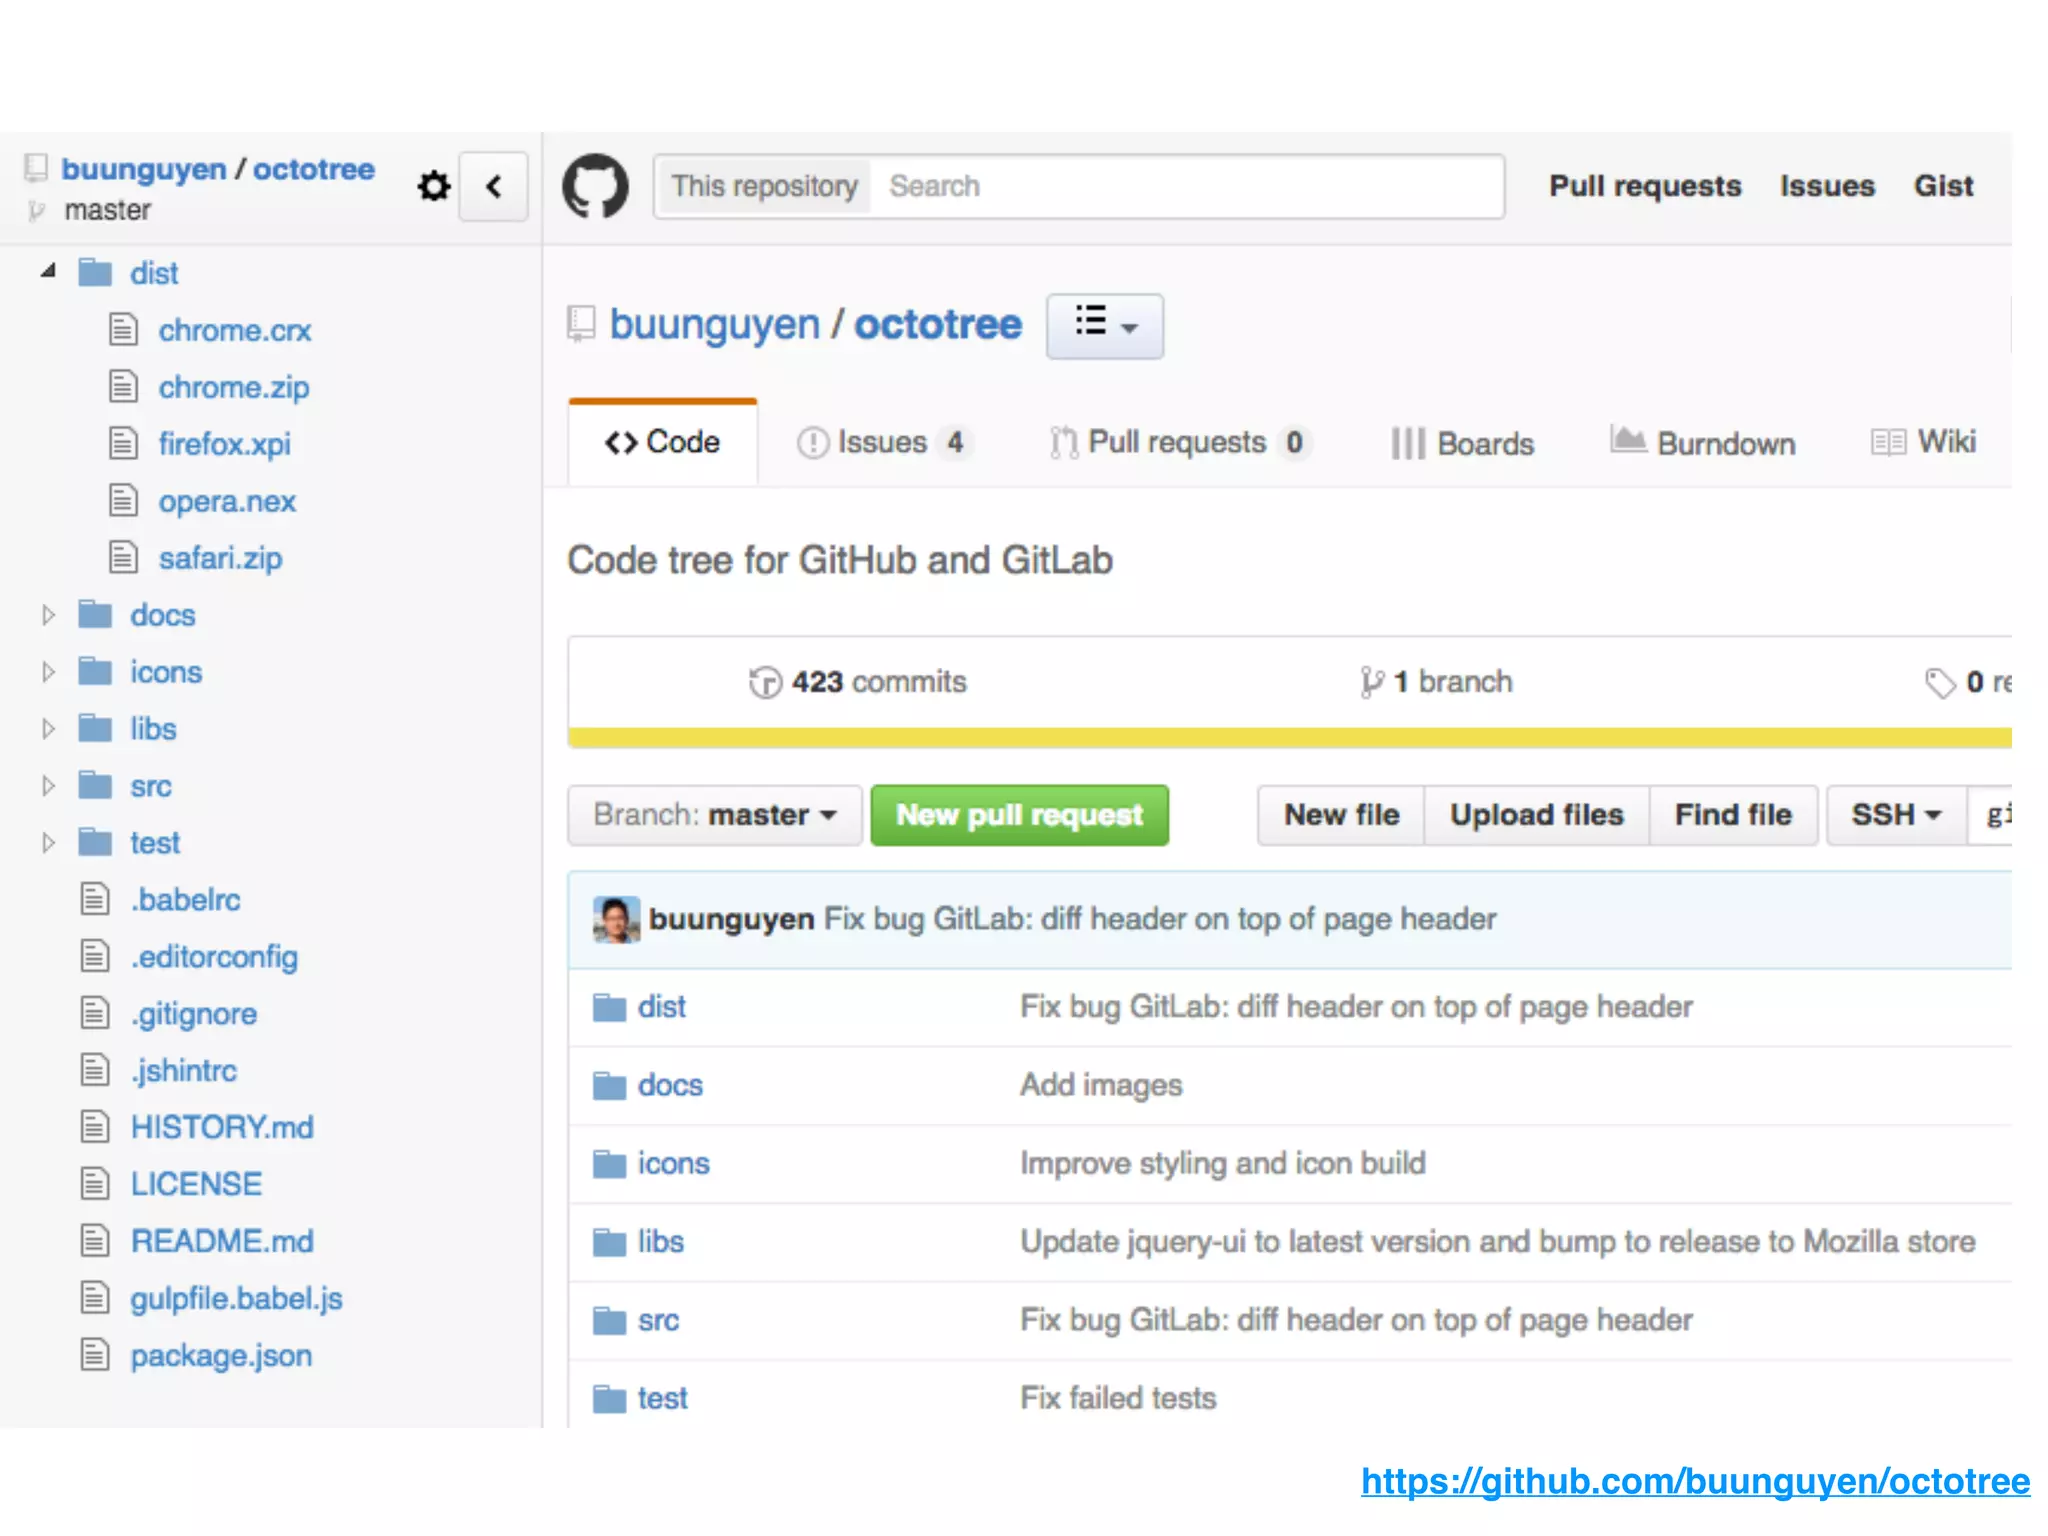Open the Branch: master dropdown

(714, 815)
